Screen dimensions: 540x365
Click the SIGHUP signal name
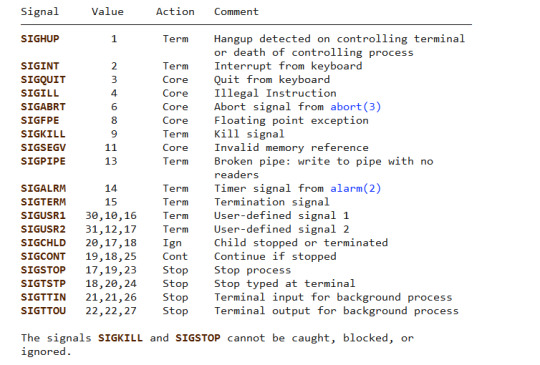click(x=40, y=39)
